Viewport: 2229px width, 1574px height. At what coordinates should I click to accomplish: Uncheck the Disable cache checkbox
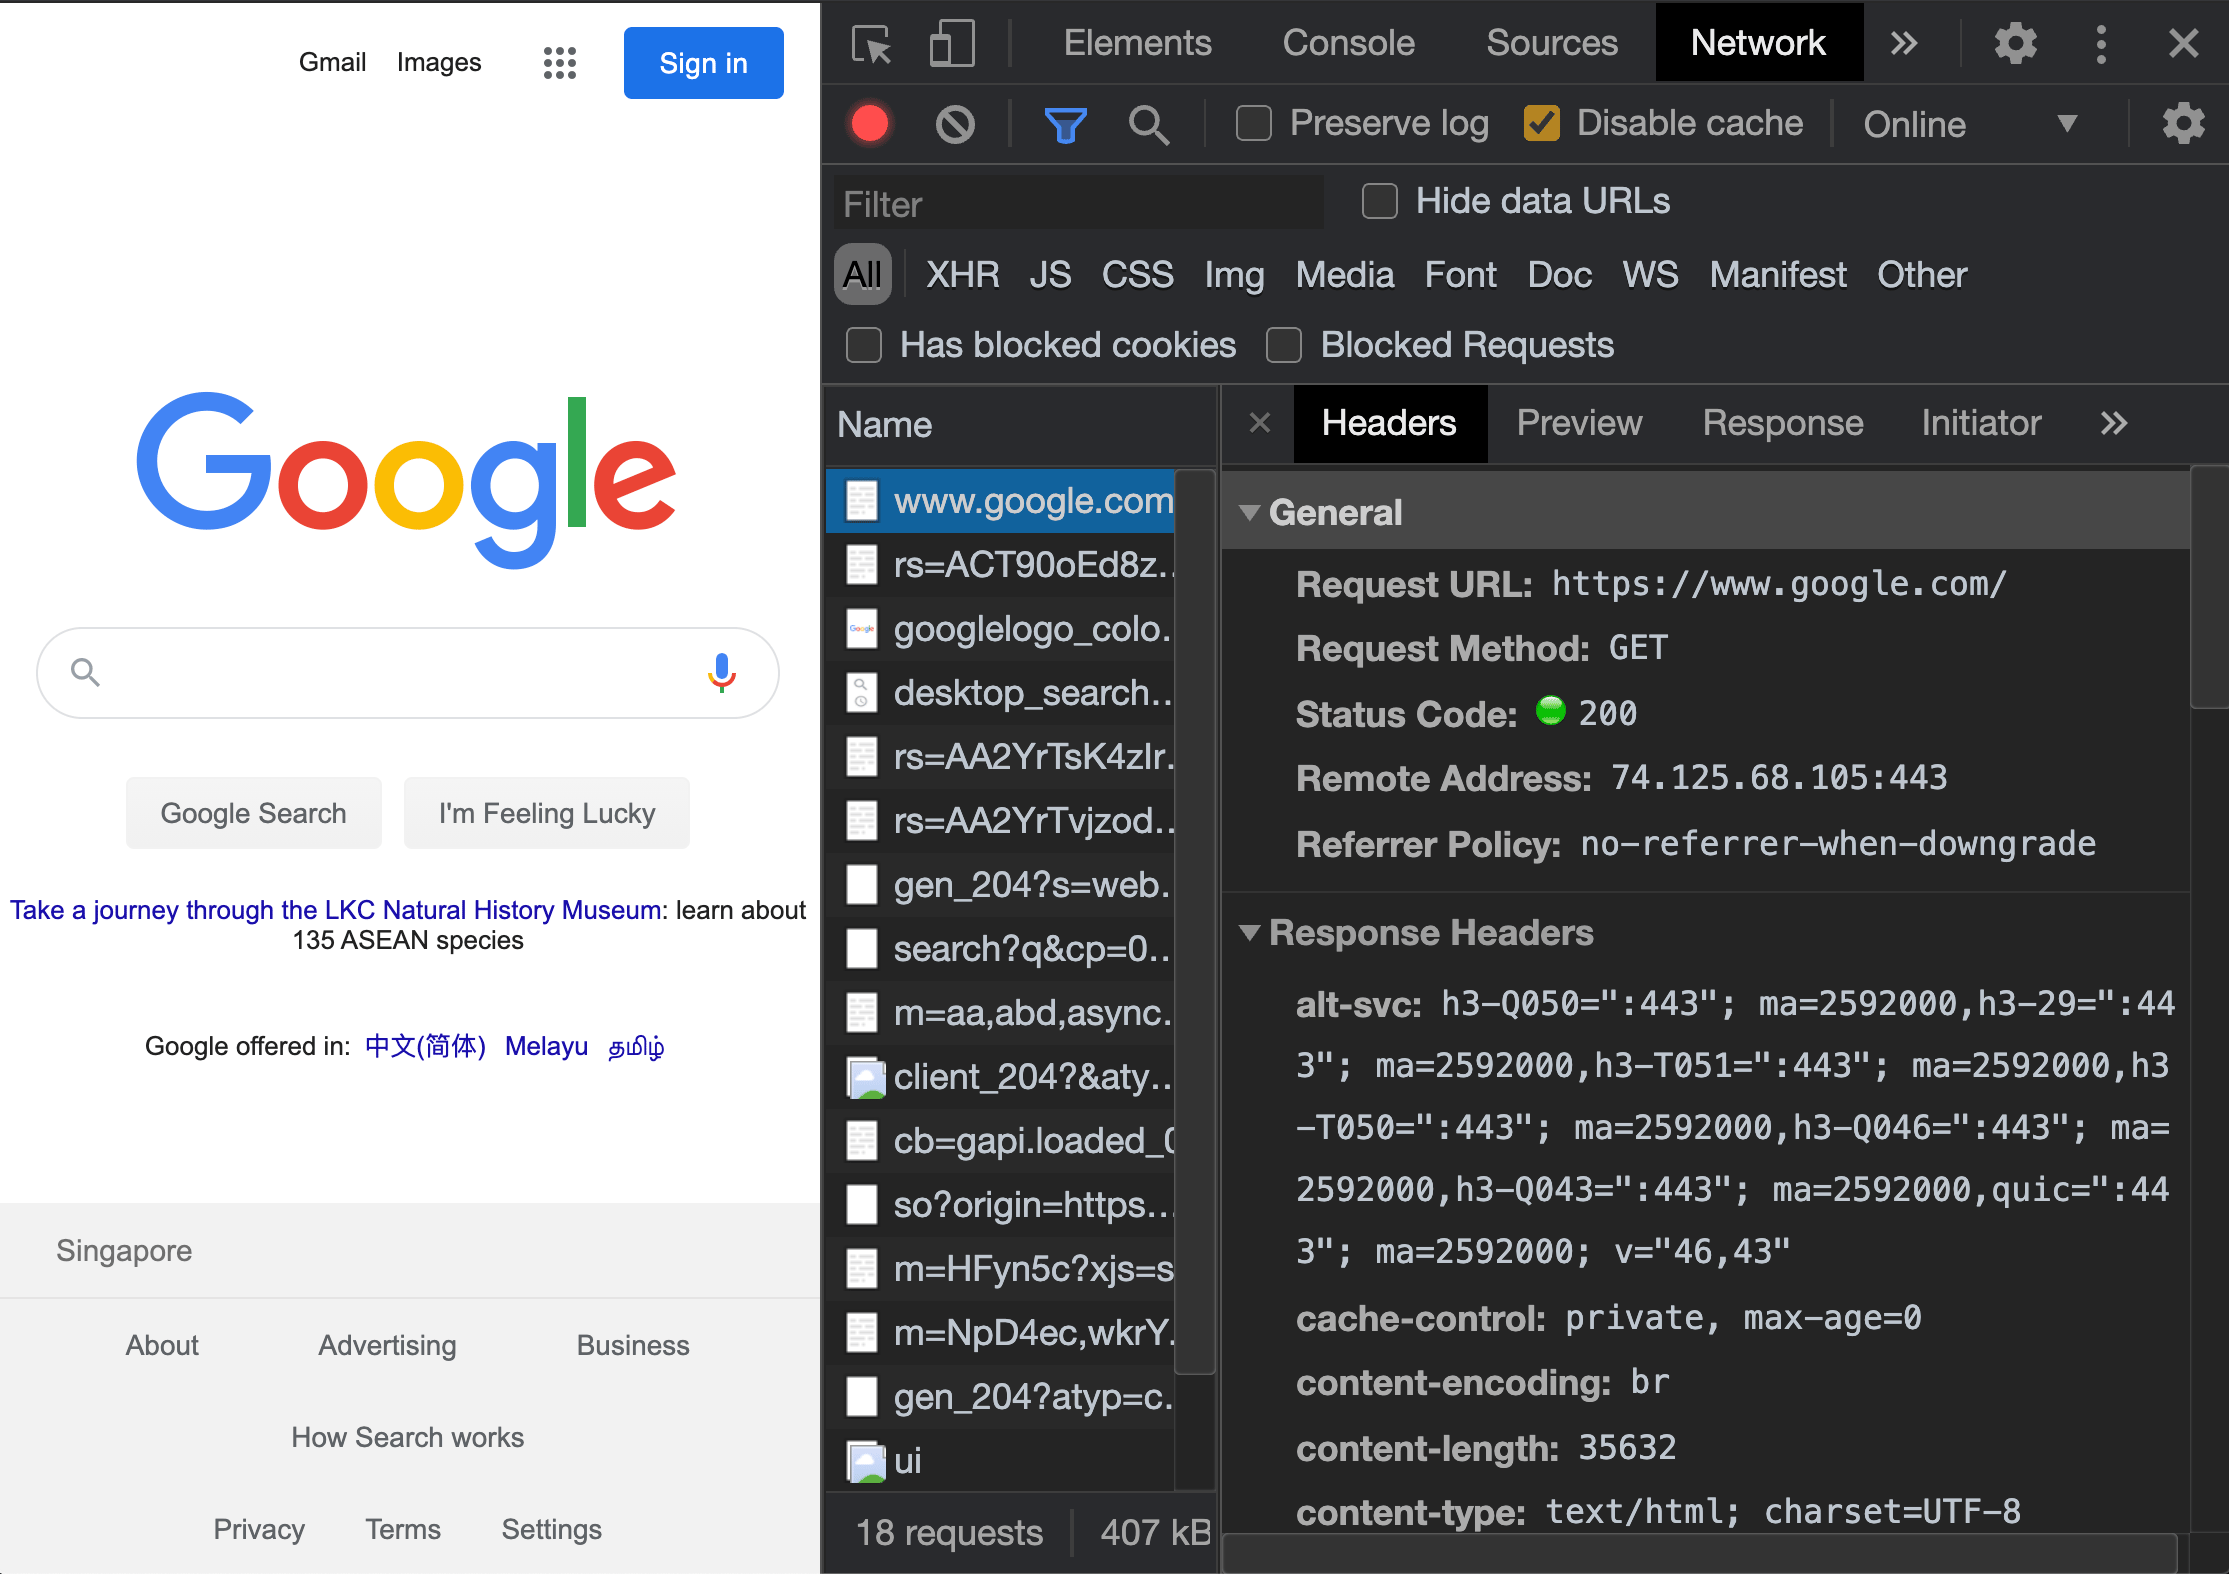point(1542,124)
